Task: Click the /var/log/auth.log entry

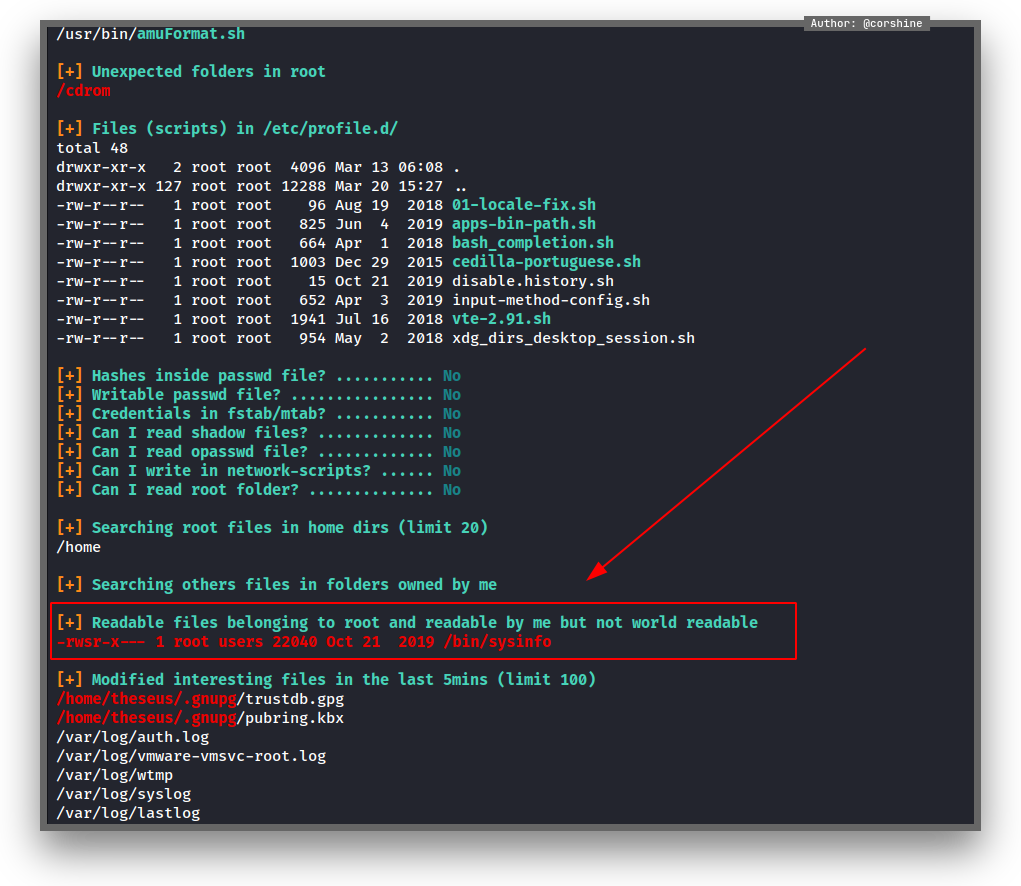Action: tap(132, 737)
